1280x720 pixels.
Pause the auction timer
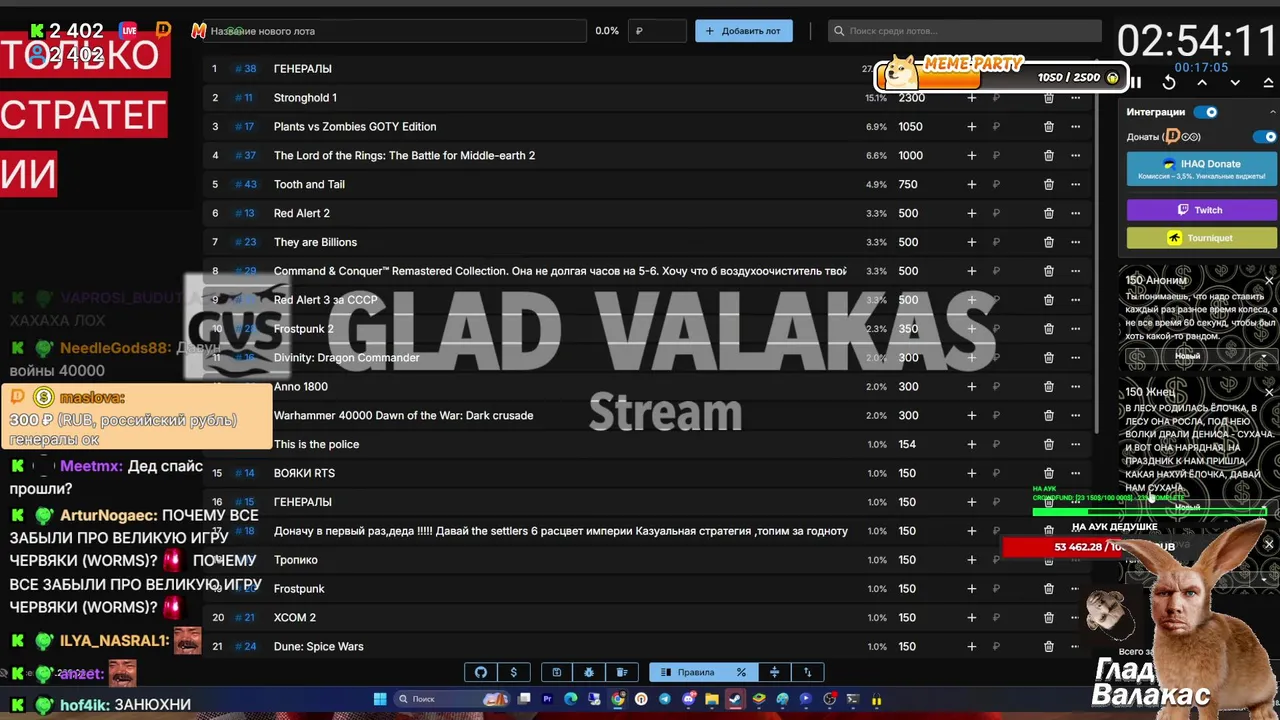coord(1136,83)
